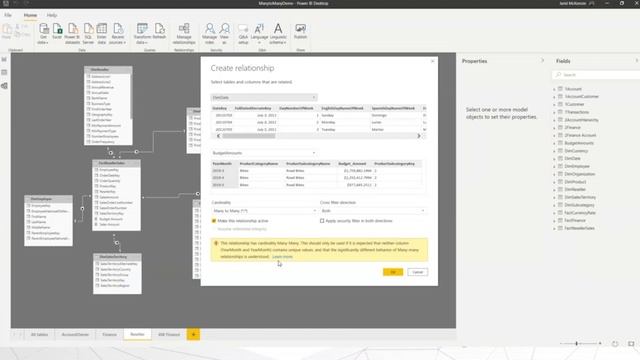Select FactResellerSales table in Fields list
This screenshot has width=640, height=360.
pos(579,228)
